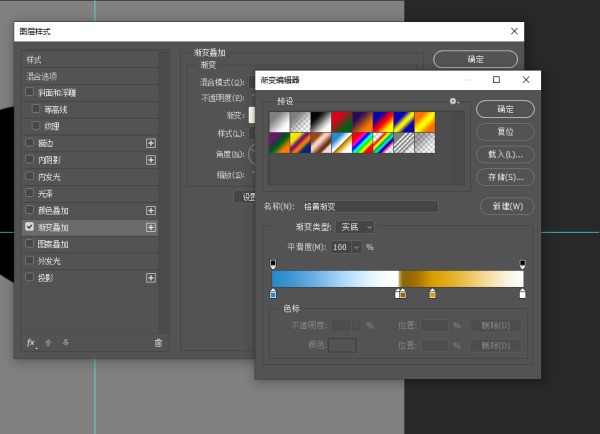The image size is (600, 434).
Task: Select the yellow-violet-orange-blue gradient preset
Action: [300, 143]
